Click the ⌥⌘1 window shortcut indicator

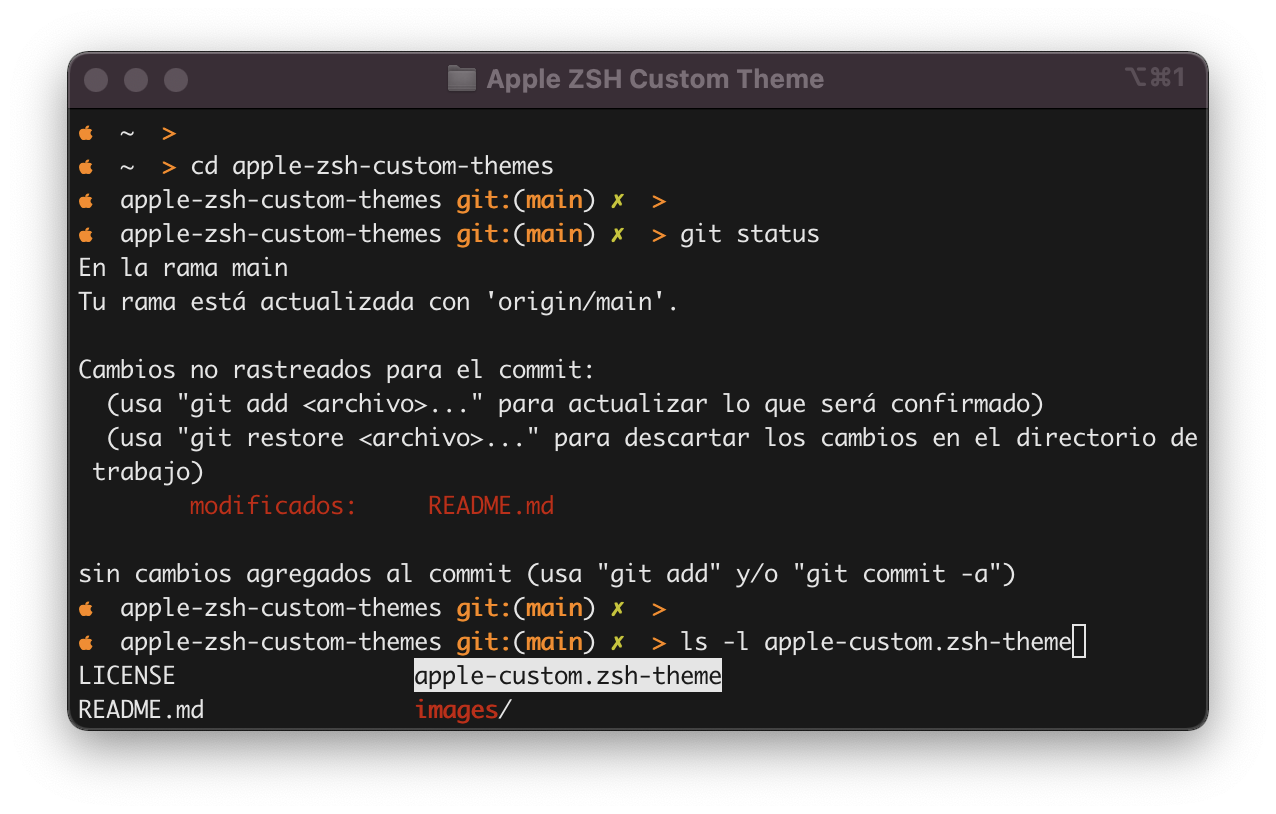click(x=1154, y=78)
